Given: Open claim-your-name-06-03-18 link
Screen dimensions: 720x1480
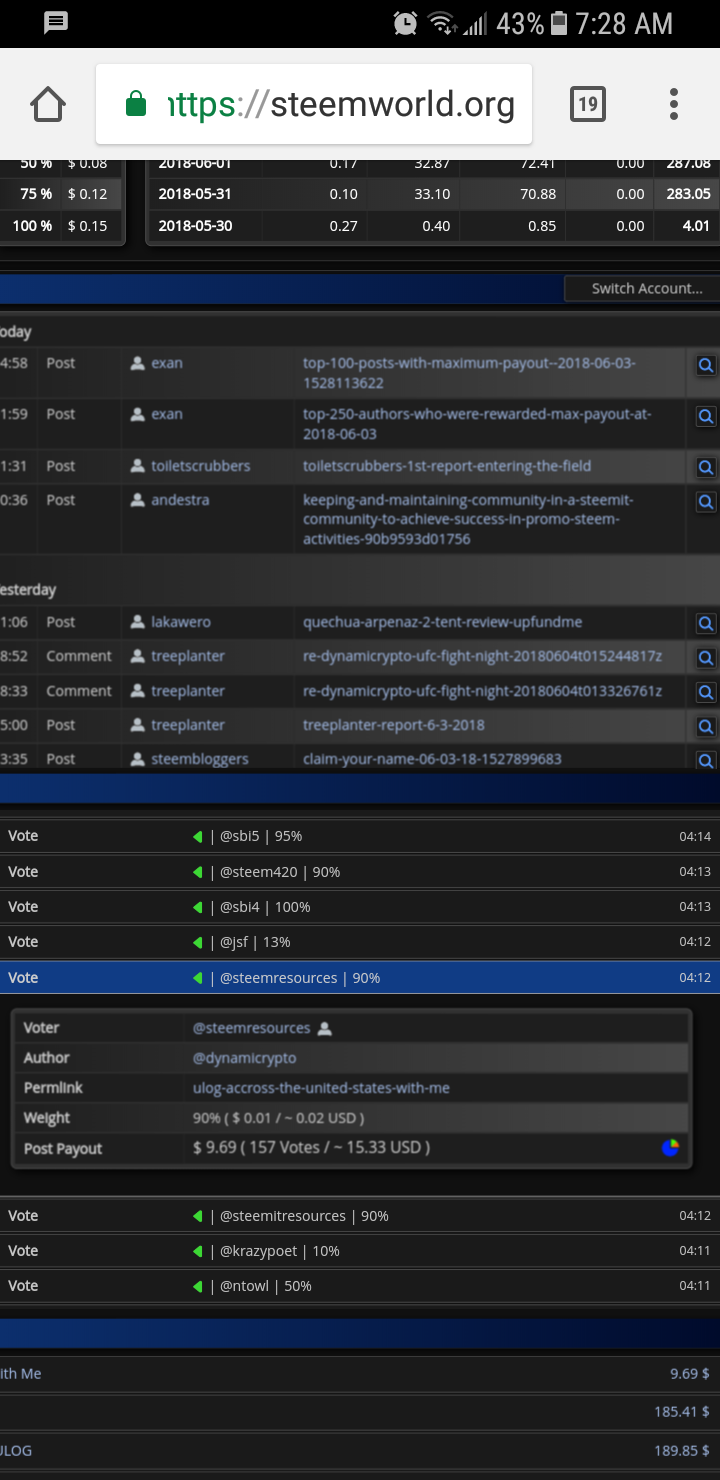Looking at the screenshot, I should (432, 759).
